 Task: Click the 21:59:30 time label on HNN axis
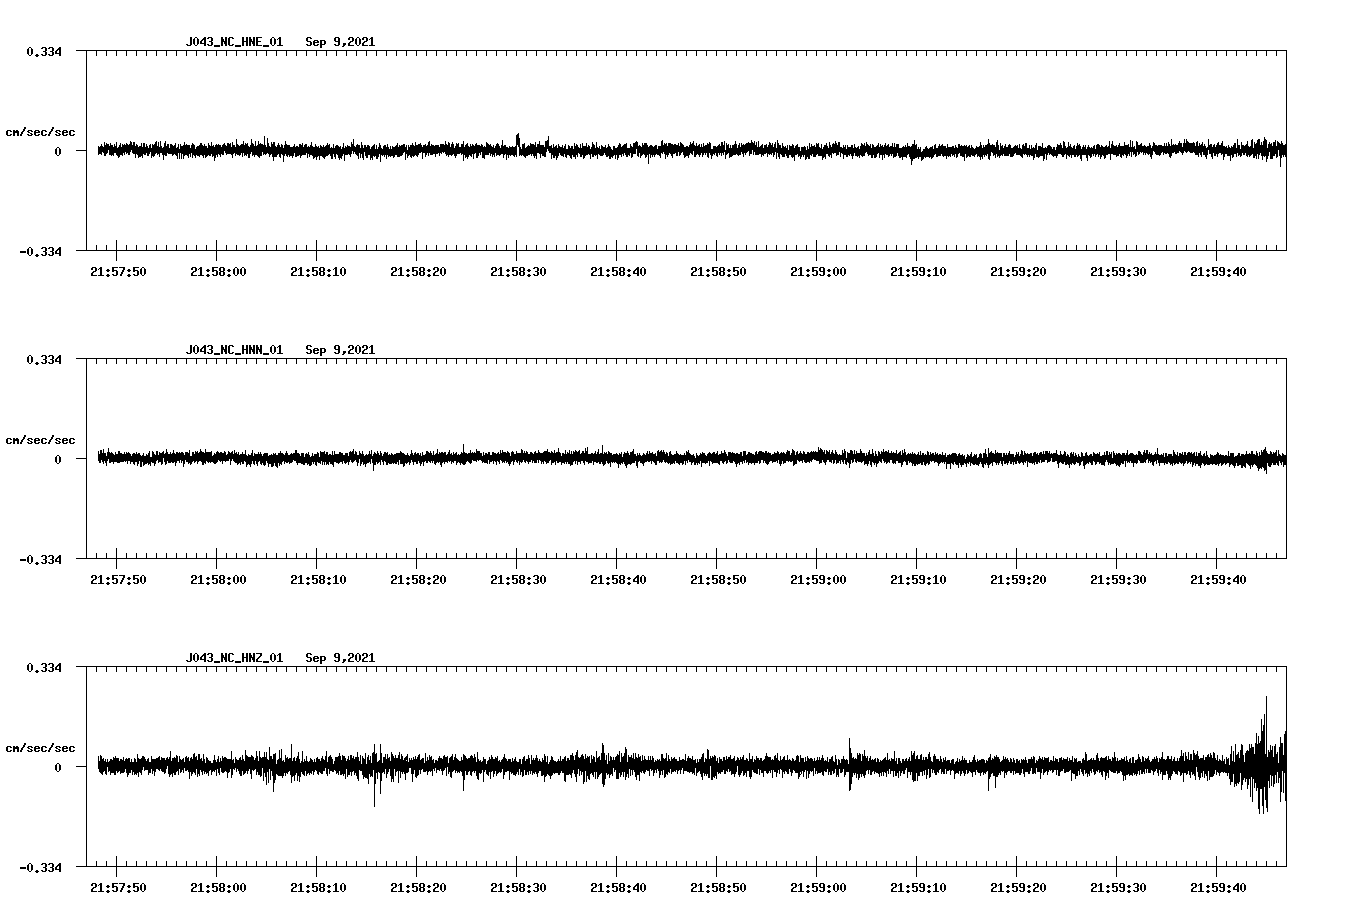point(1118,580)
